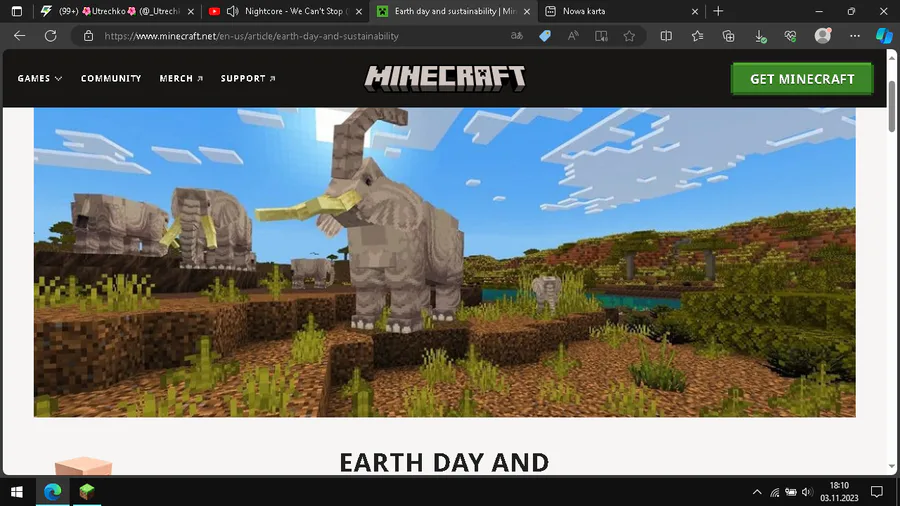Click the page vertical scrollbar thumb

click(x=891, y=107)
